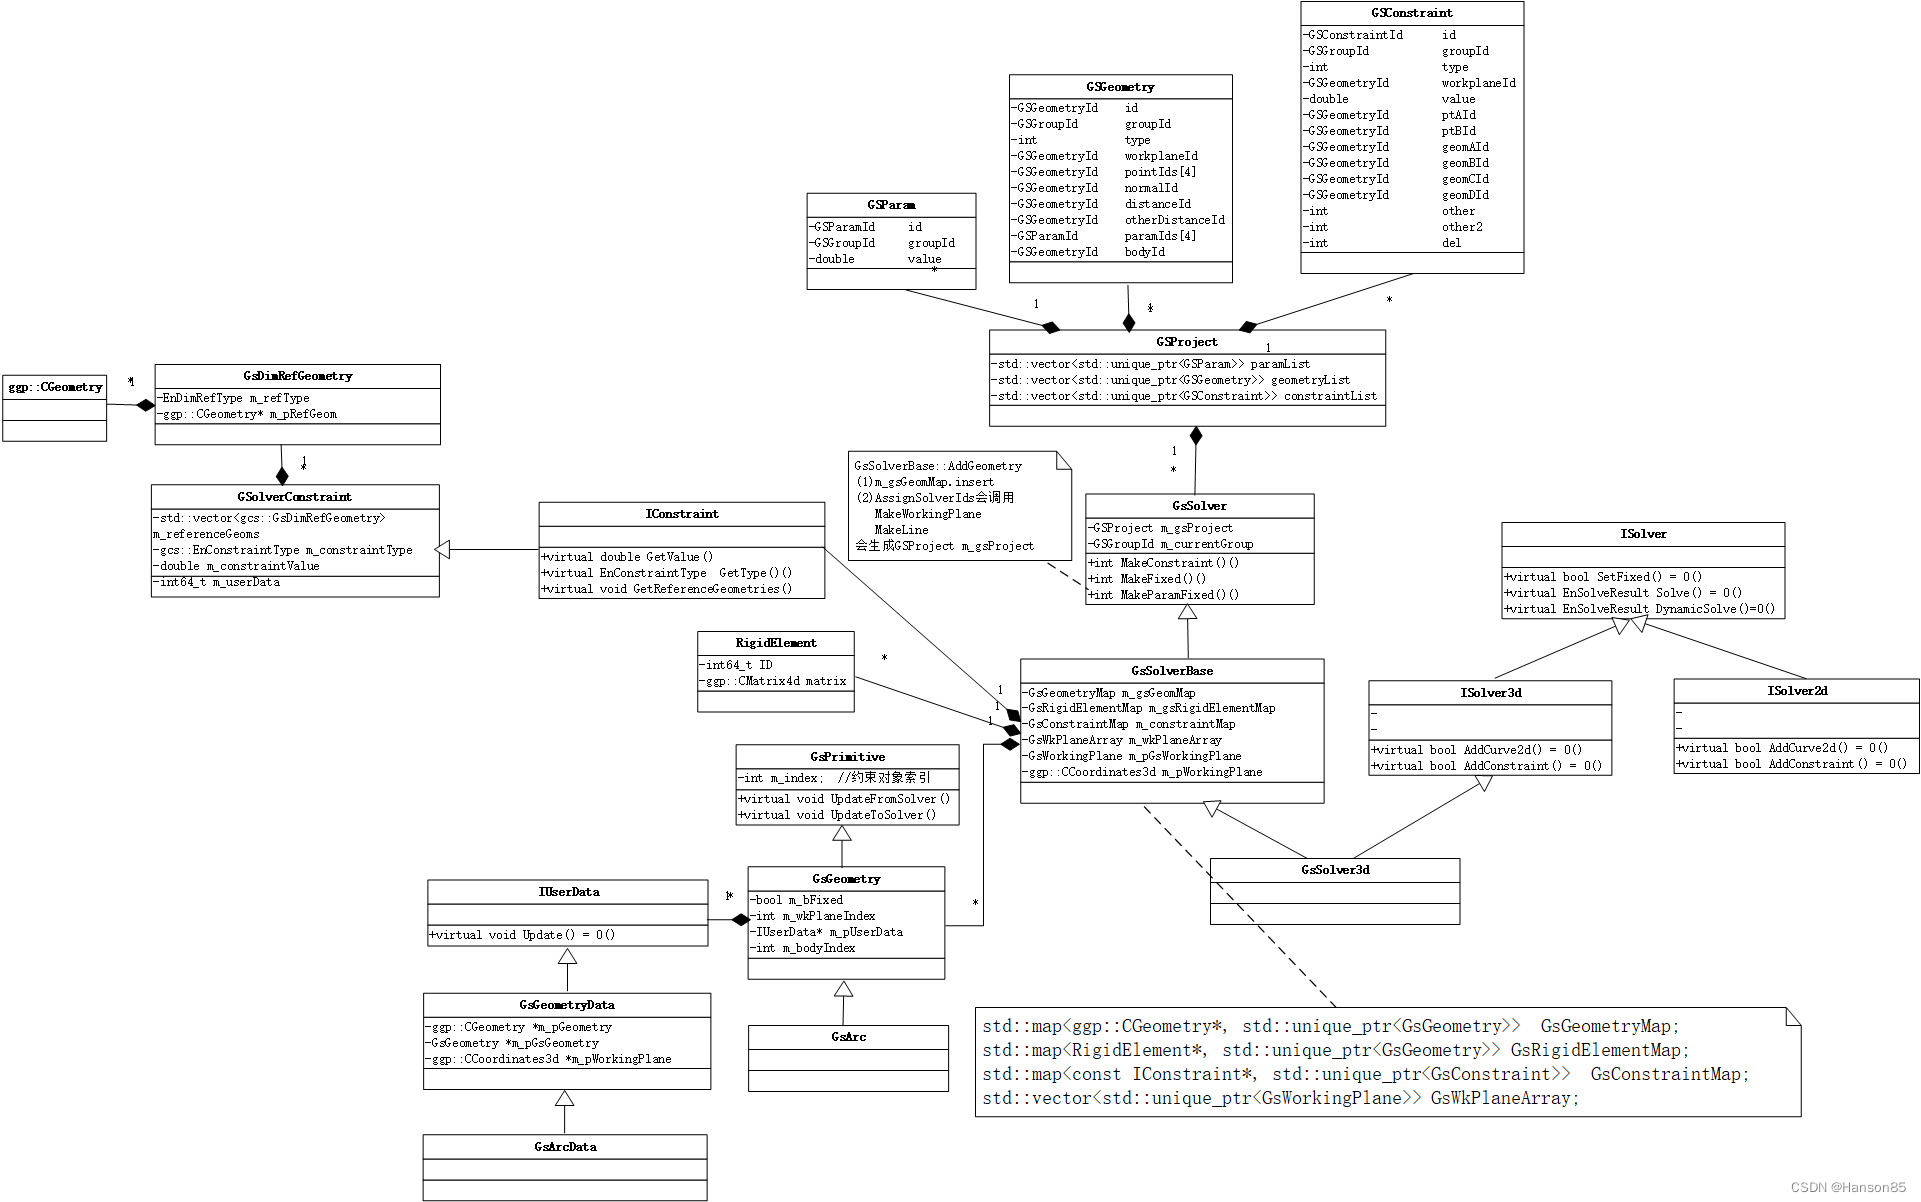
Task: Select the GSConstraint class title
Action: point(1411,13)
